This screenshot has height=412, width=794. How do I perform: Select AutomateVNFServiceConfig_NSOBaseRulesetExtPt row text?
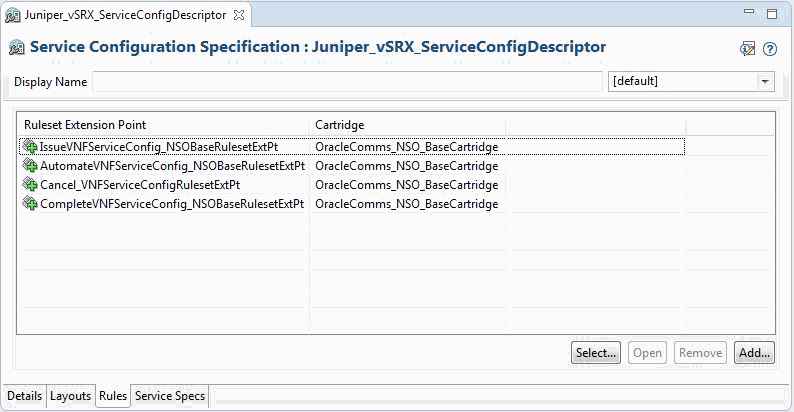[172, 166]
